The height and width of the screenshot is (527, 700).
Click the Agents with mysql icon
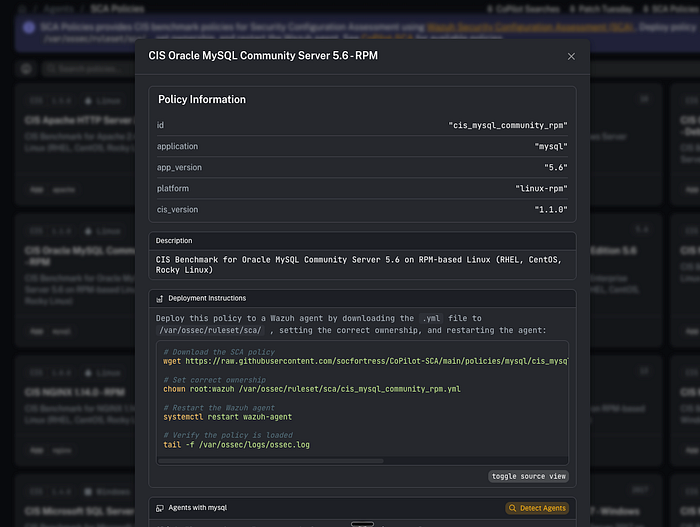point(160,508)
